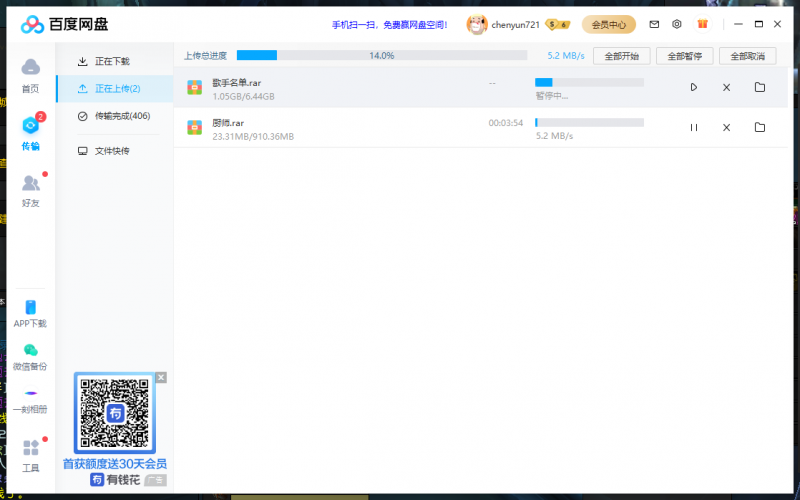Open the mail messages icon in title bar

654,24
